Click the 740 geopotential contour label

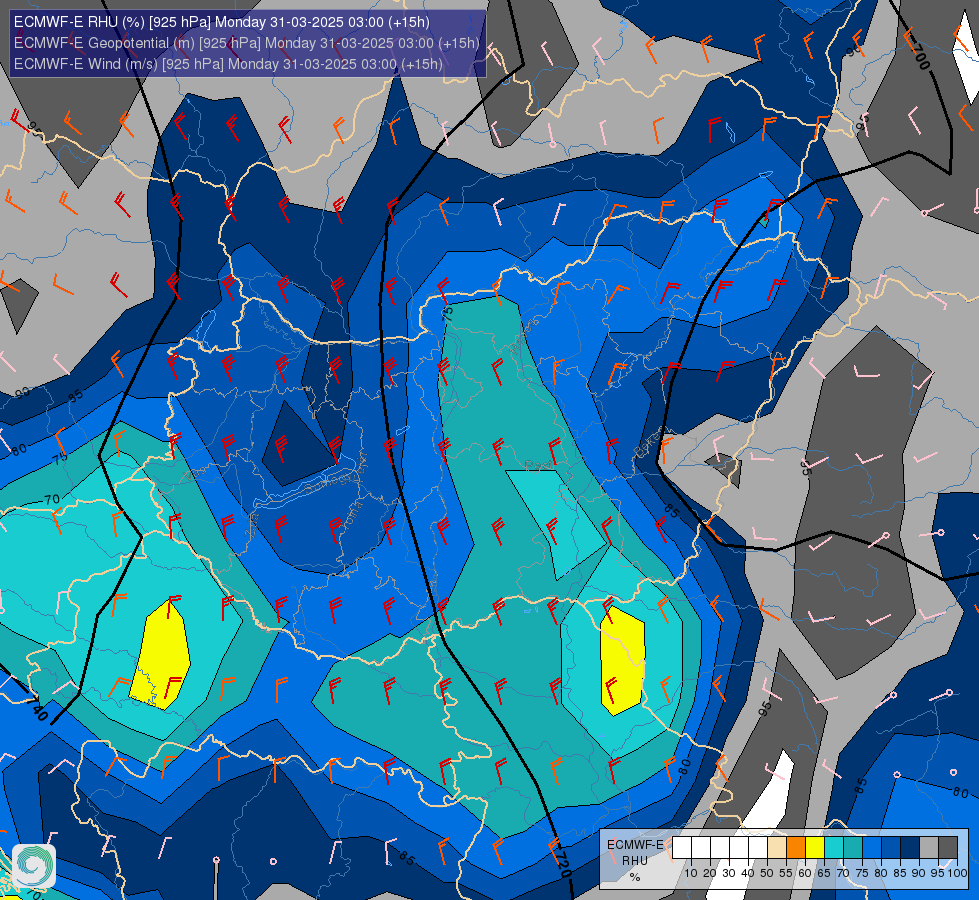click(37, 710)
